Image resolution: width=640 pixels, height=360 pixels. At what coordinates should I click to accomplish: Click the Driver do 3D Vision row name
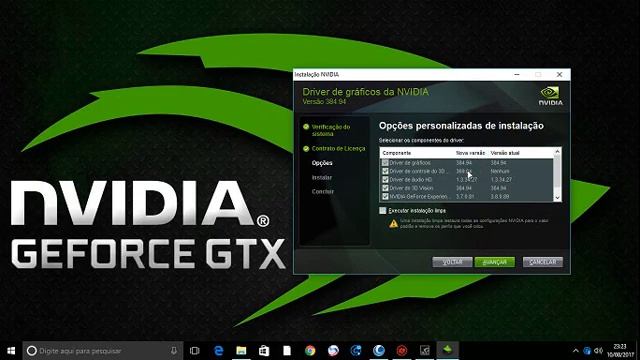411,188
